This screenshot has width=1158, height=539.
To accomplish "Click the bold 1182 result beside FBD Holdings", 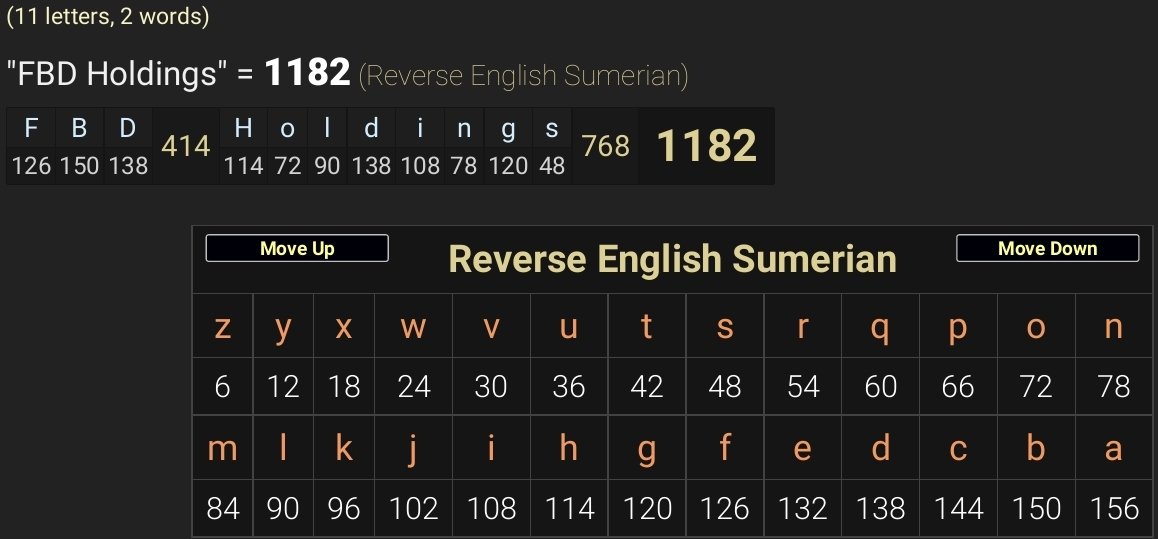I will pos(307,72).
